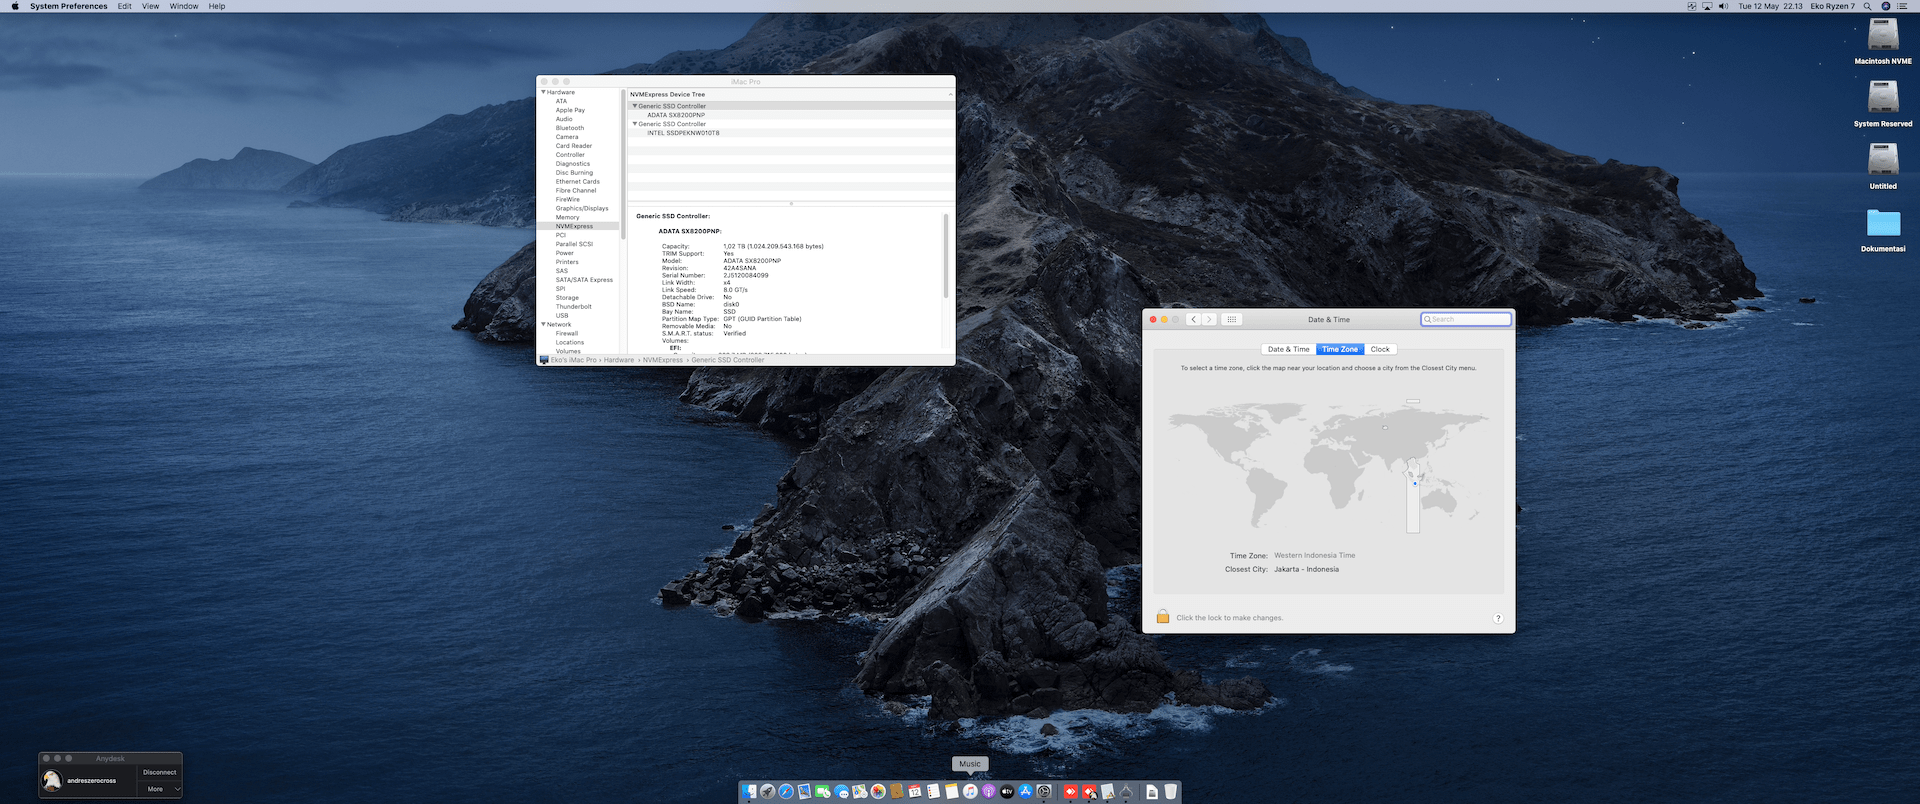Select Thunderbolt in the Hardware sidebar

(x=574, y=307)
